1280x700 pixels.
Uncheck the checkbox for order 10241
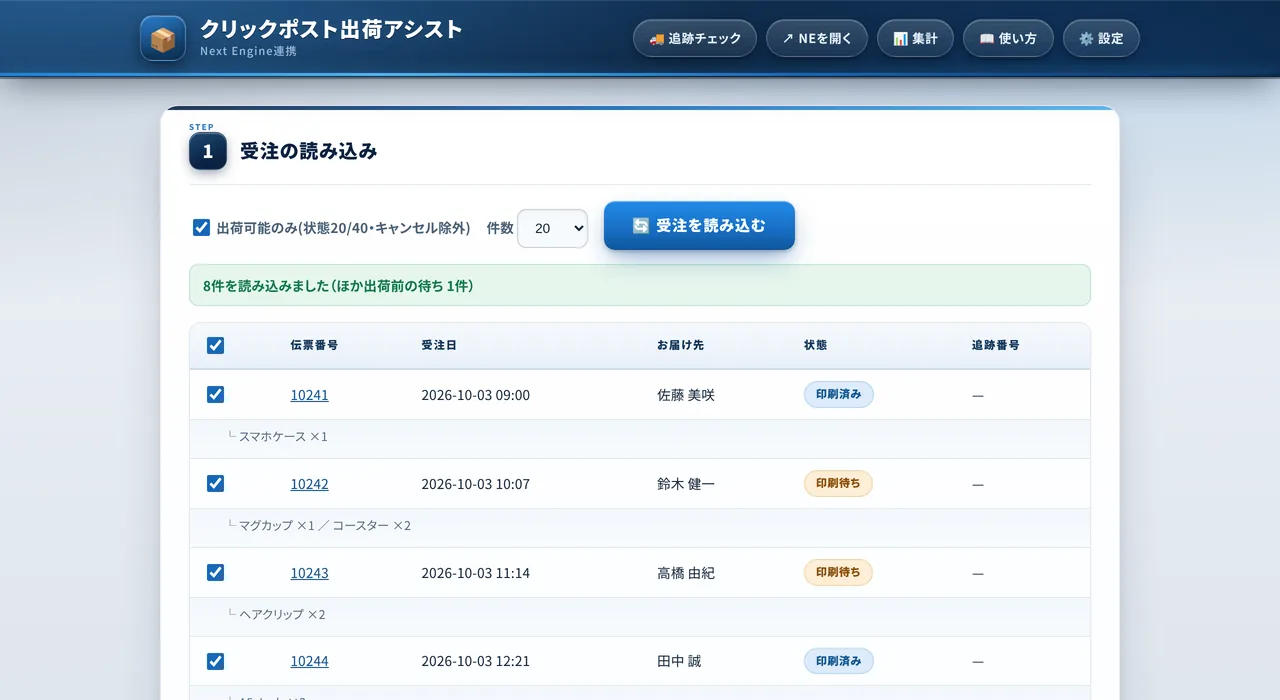[215, 394]
